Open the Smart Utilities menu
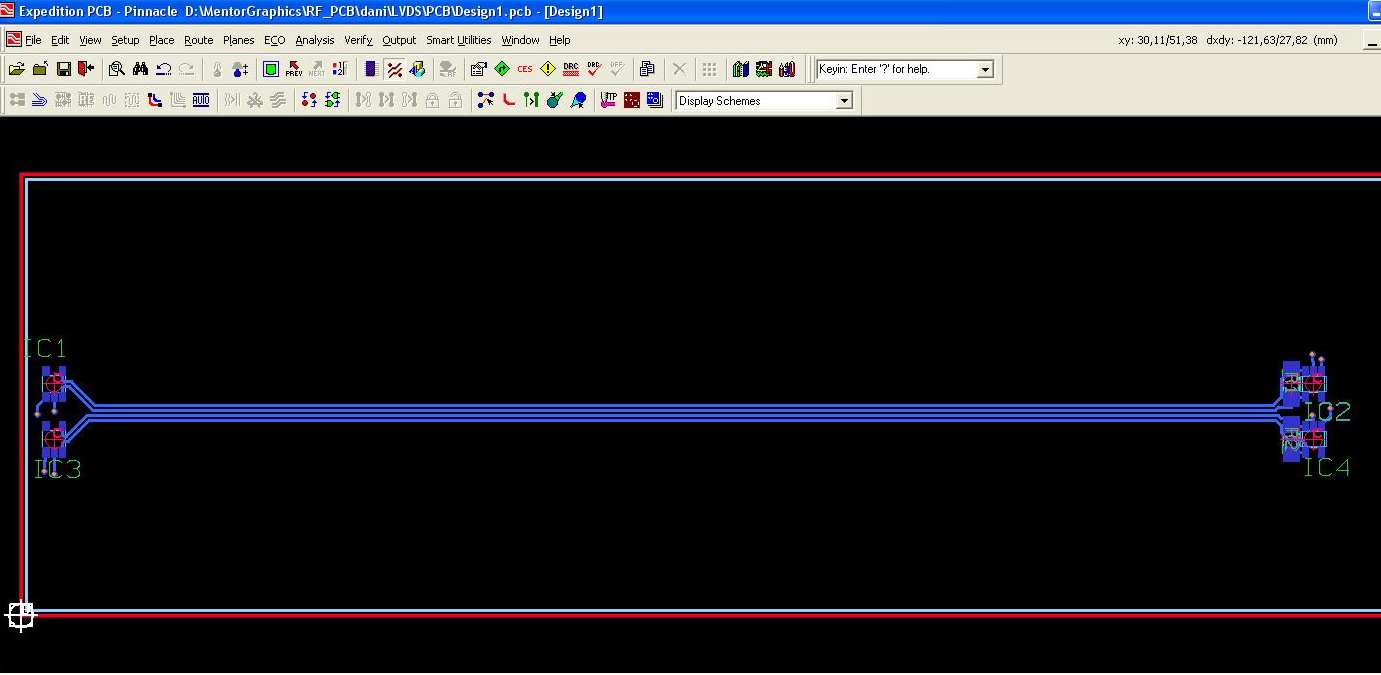 tap(458, 40)
